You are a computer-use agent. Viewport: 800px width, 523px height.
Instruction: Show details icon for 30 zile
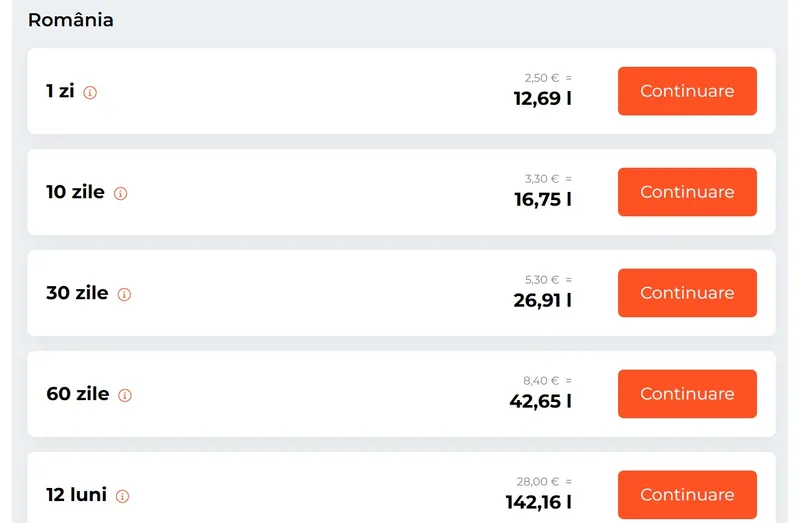(125, 295)
